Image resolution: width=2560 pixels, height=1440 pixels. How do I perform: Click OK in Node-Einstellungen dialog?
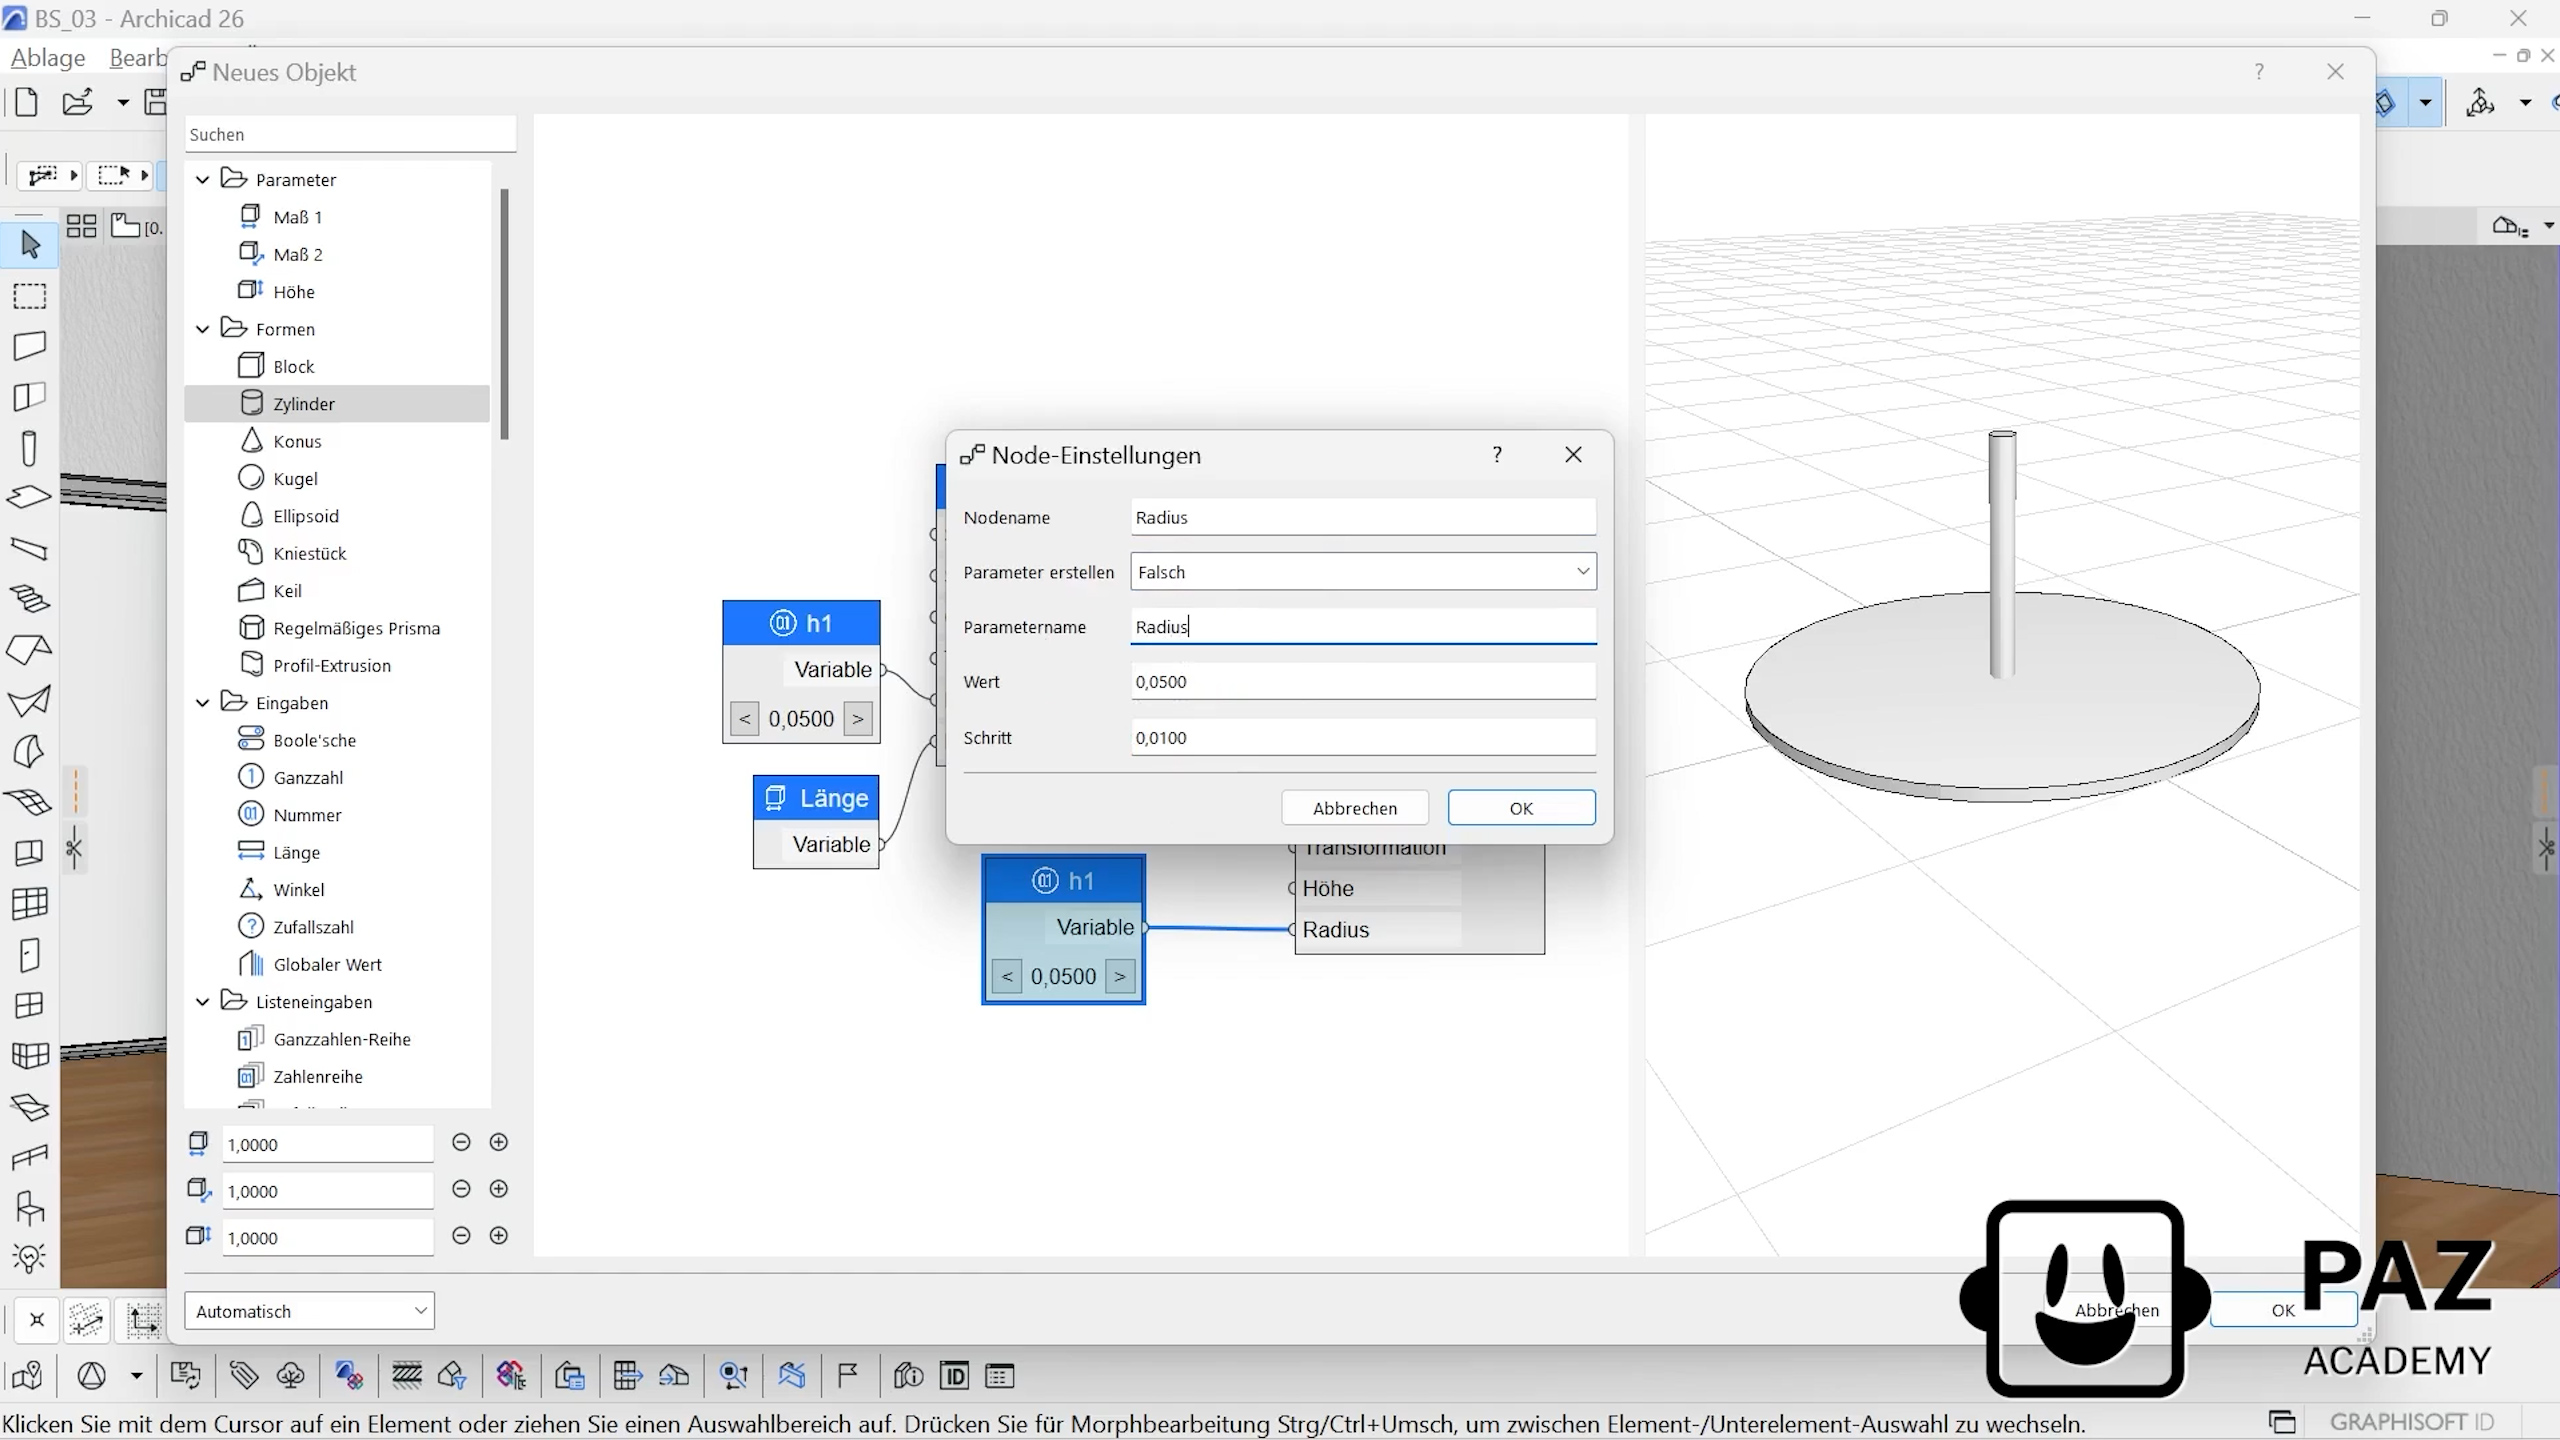(1521, 808)
